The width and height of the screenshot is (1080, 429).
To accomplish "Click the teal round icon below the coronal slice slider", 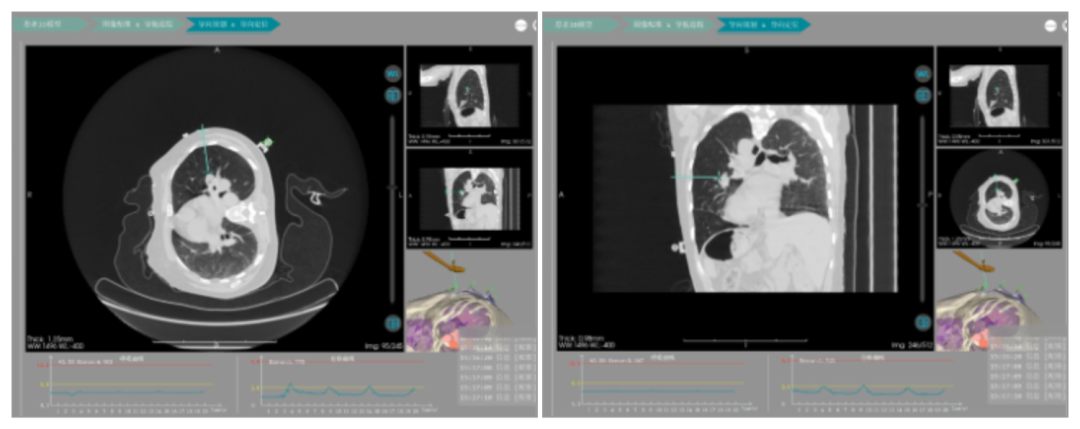I will tap(924, 322).
